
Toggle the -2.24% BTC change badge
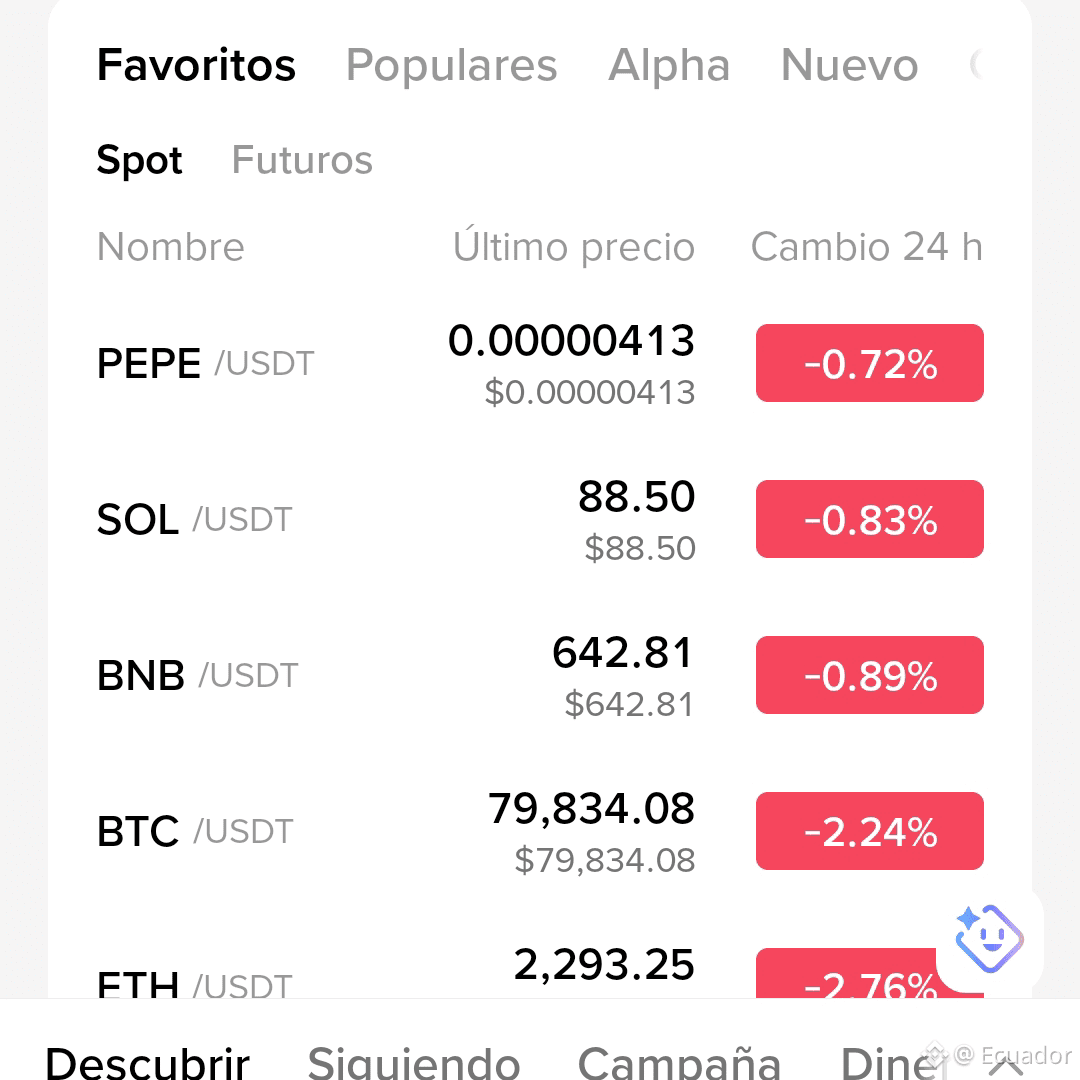(x=870, y=831)
